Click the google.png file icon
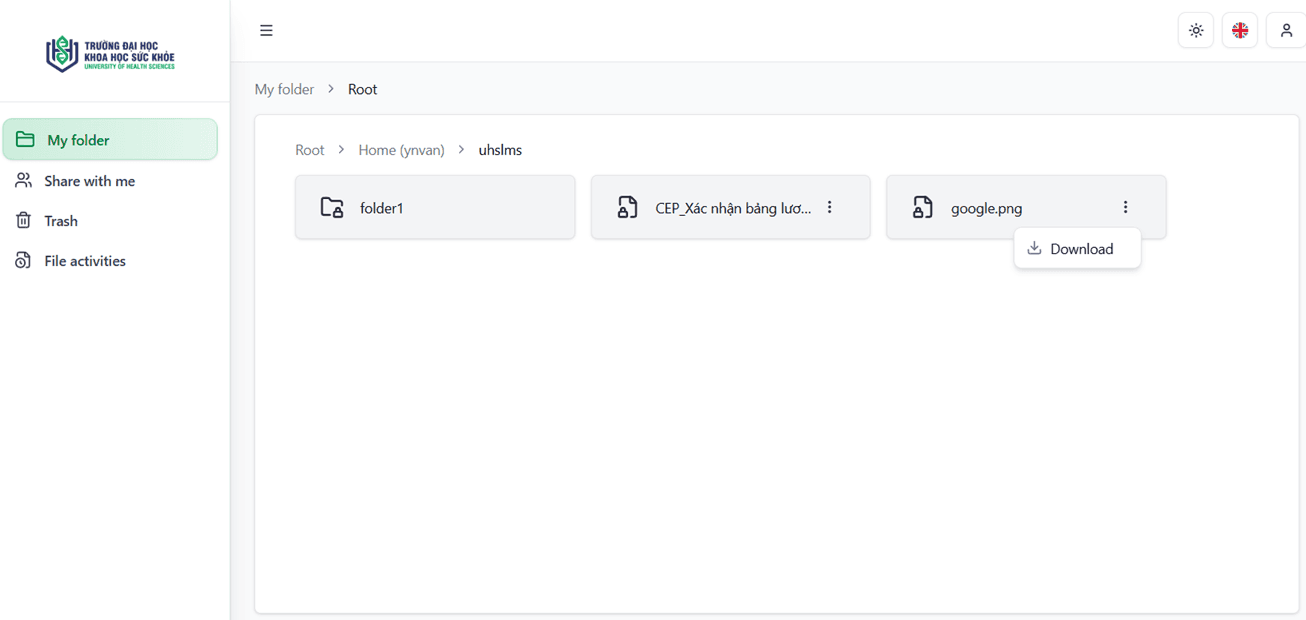1306x620 pixels. click(922, 207)
